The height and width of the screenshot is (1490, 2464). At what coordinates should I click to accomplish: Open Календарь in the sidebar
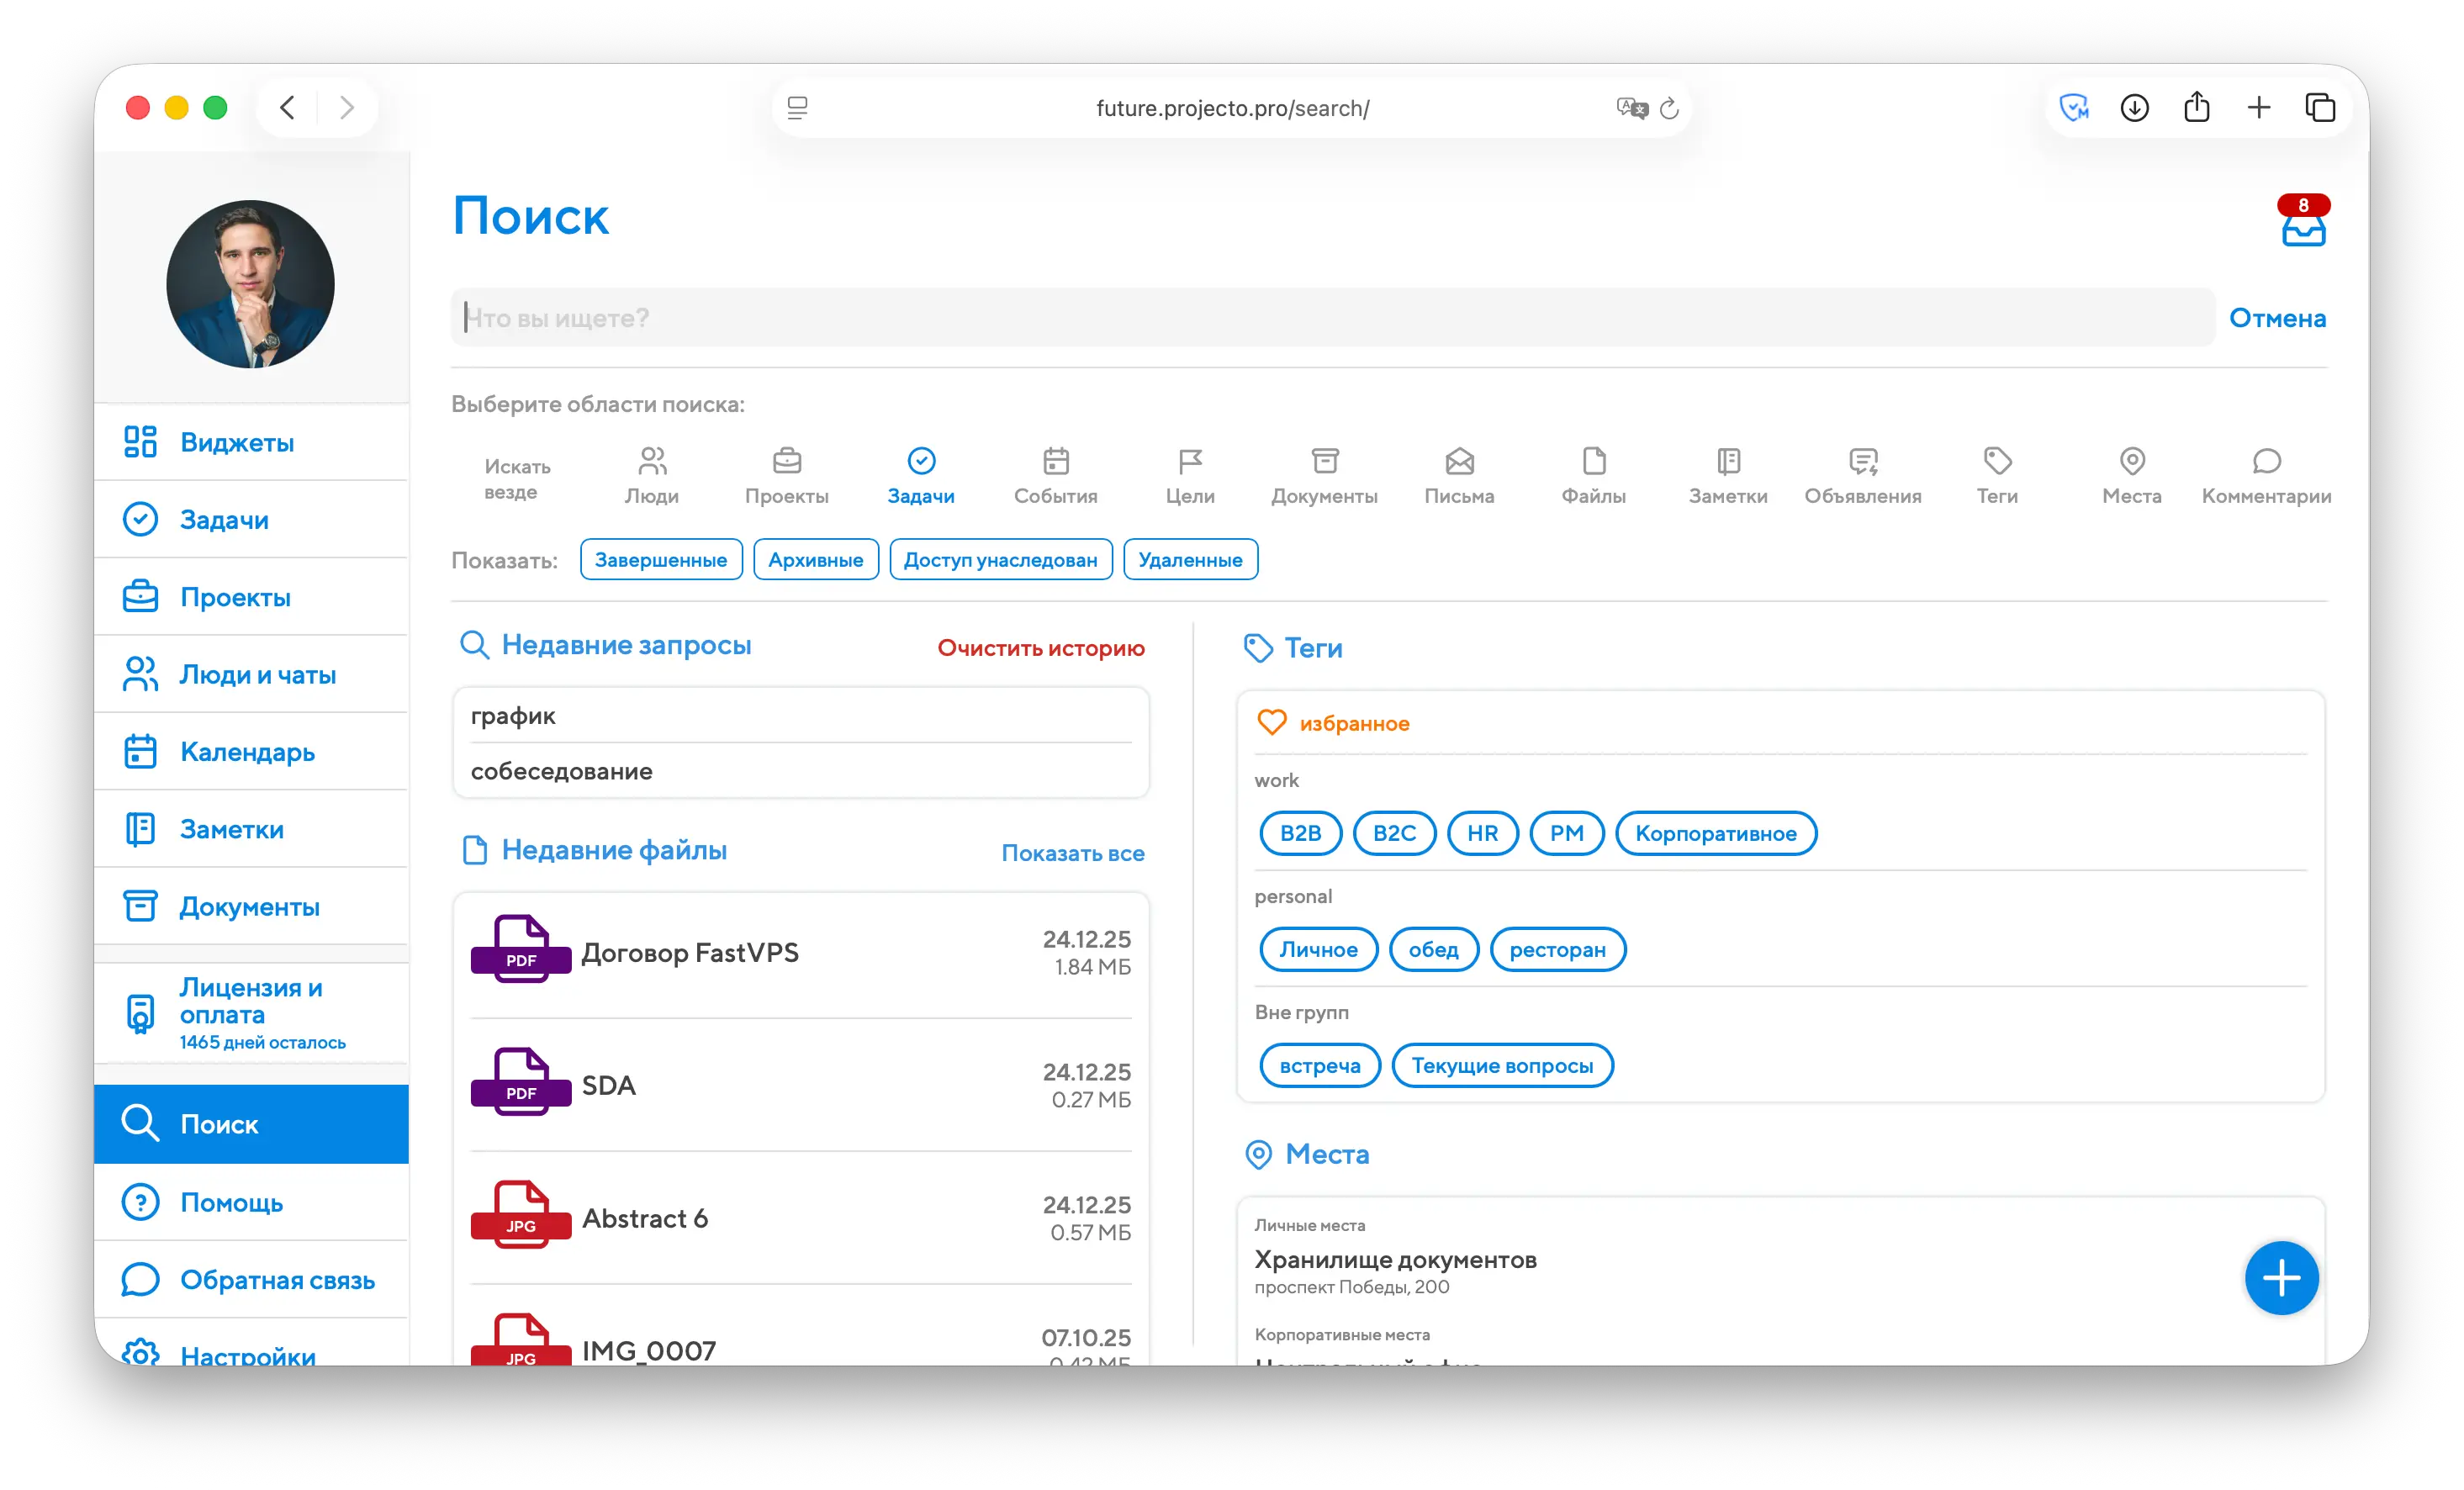[x=247, y=752]
